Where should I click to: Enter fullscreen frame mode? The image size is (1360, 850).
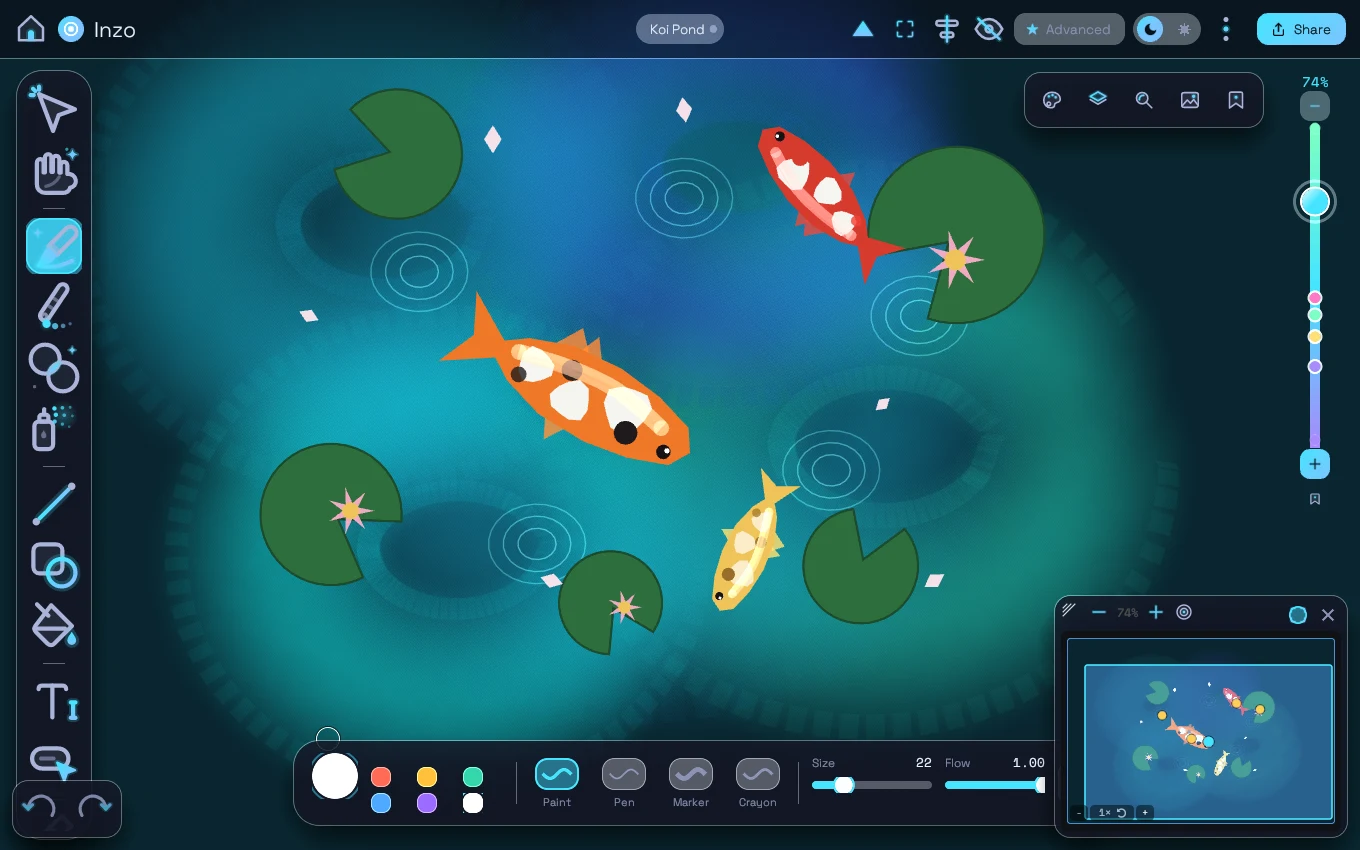click(x=905, y=29)
